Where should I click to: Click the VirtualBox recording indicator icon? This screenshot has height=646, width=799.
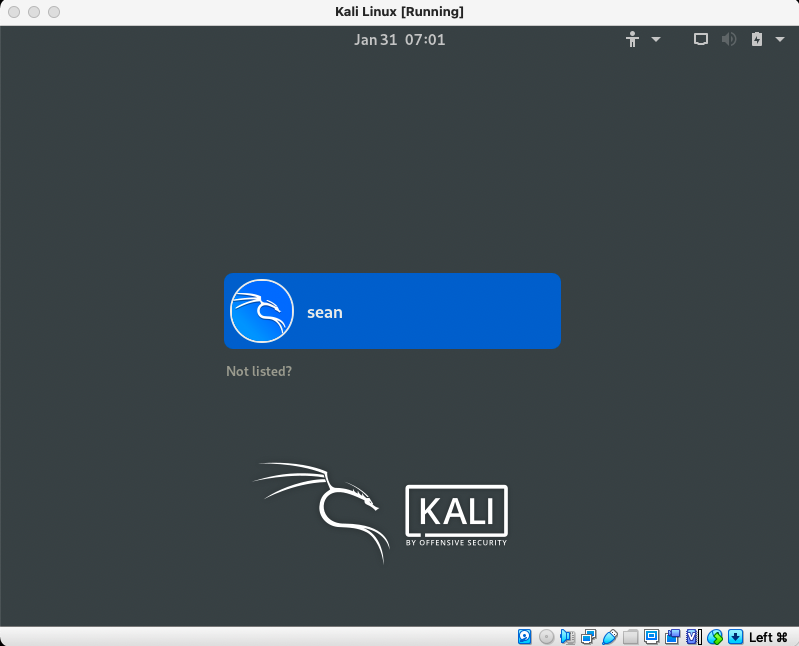pos(673,636)
